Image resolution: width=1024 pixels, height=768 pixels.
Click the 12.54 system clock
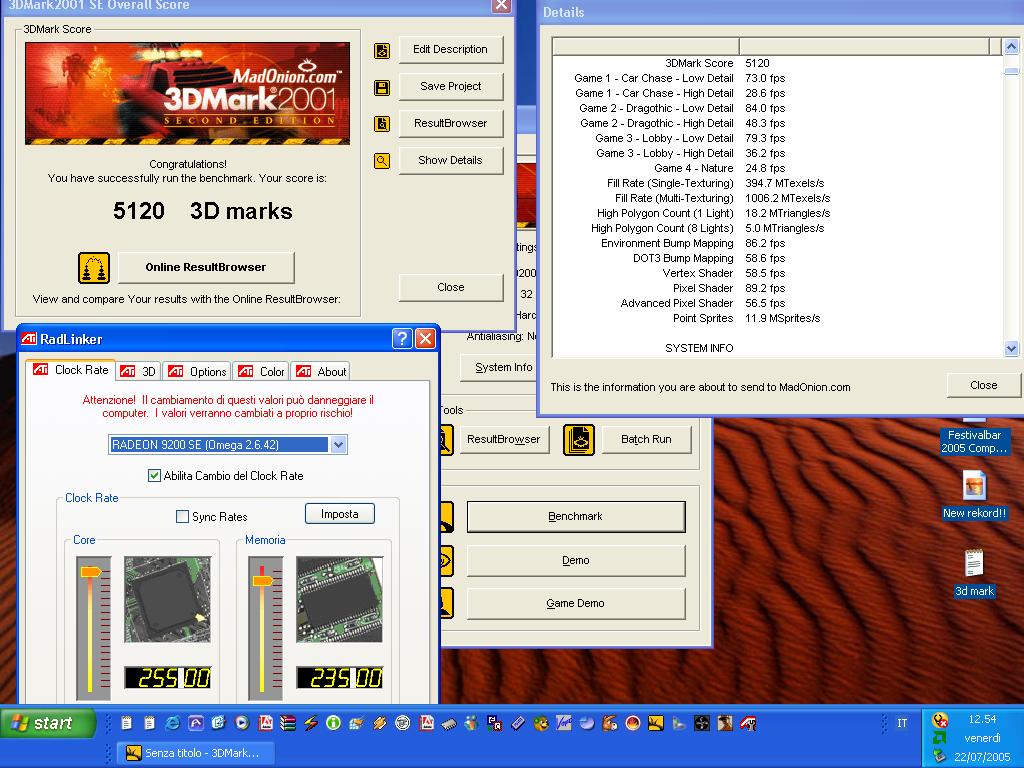click(982, 719)
